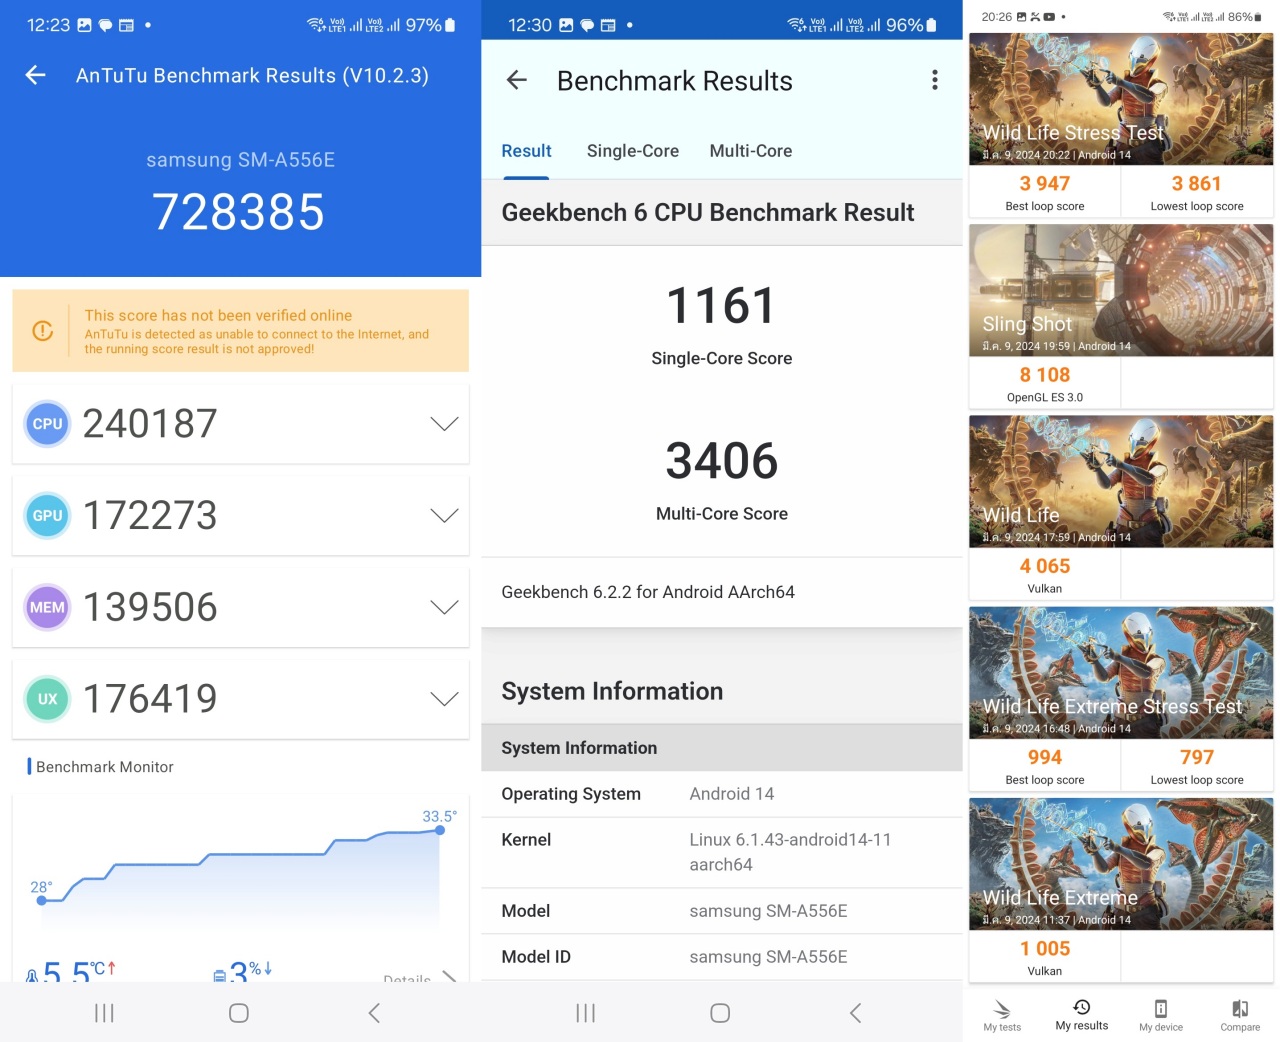This screenshot has width=1280, height=1042.
Task: Tap the AnTuTu UX score badge icon
Action: (47, 699)
